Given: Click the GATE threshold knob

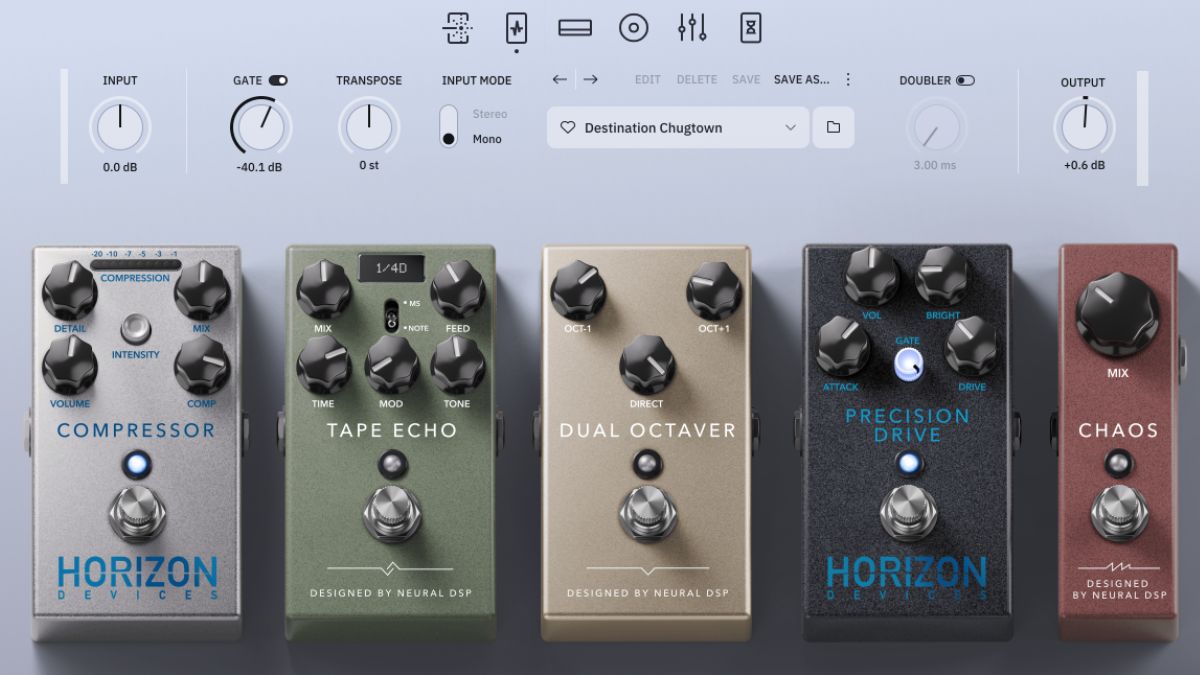Looking at the screenshot, I should [261, 126].
